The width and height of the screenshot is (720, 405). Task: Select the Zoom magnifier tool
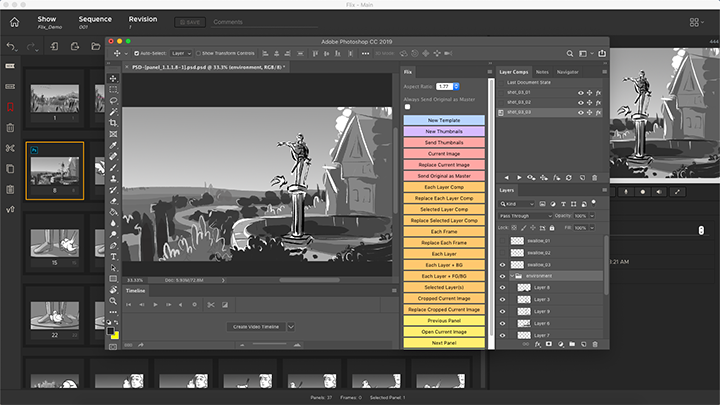[113, 300]
